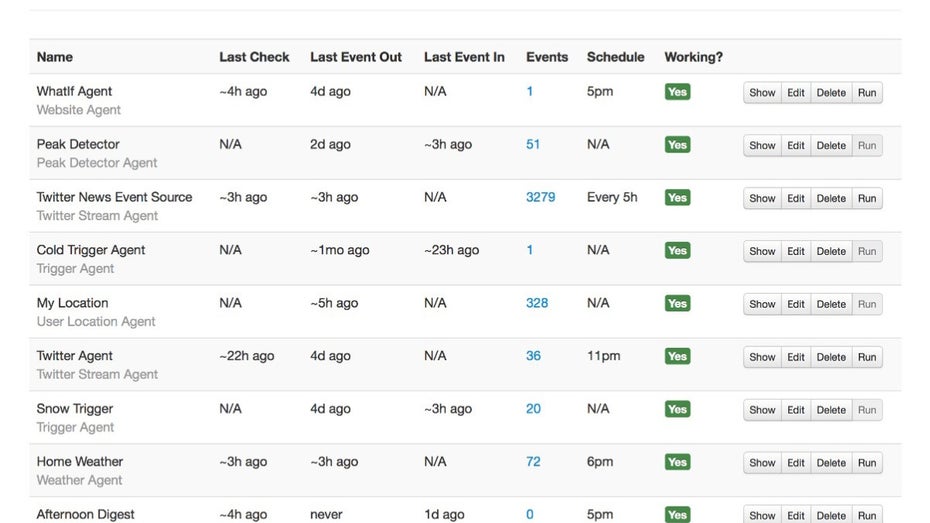Click the Working? column header
930x523 pixels.
pos(693,57)
